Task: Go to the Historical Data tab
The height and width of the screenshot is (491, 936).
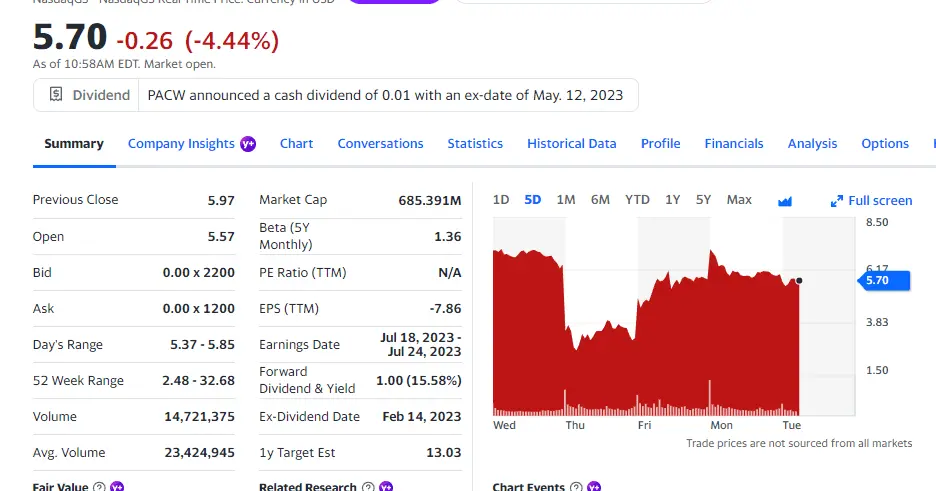Action: point(572,144)
